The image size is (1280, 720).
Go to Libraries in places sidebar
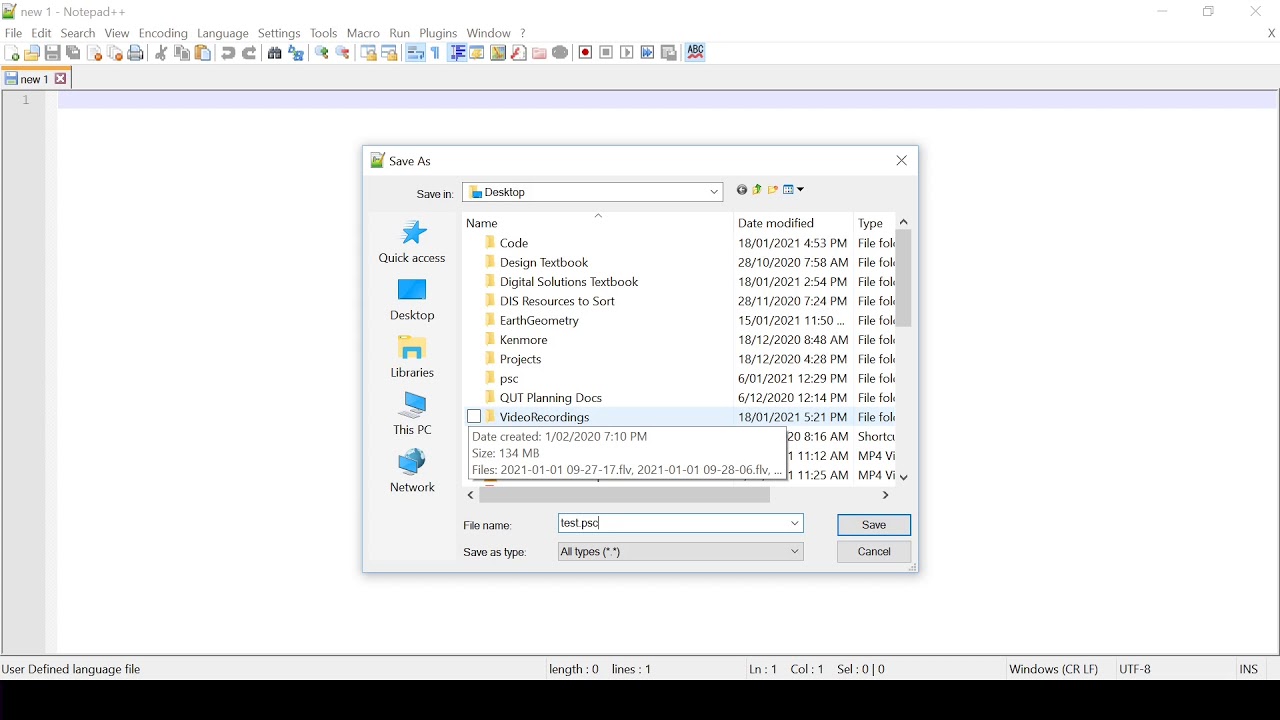pyautogui.click(x=413, y=357)
